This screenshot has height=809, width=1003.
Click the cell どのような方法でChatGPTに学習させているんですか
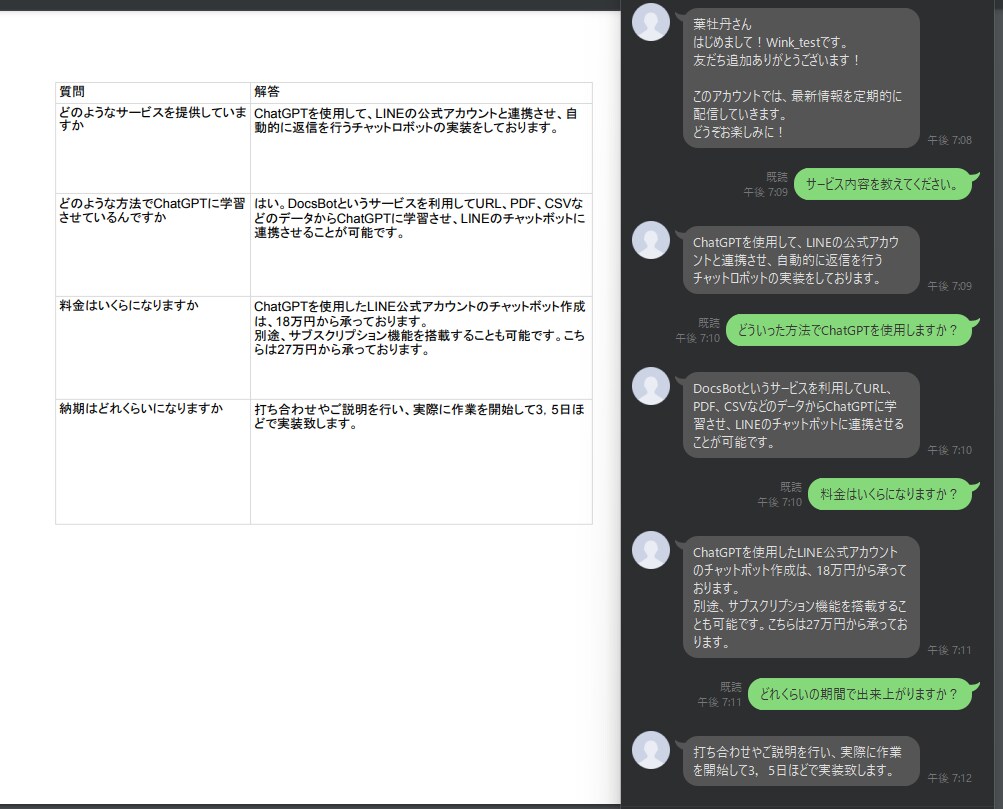(x=153, y=244)
